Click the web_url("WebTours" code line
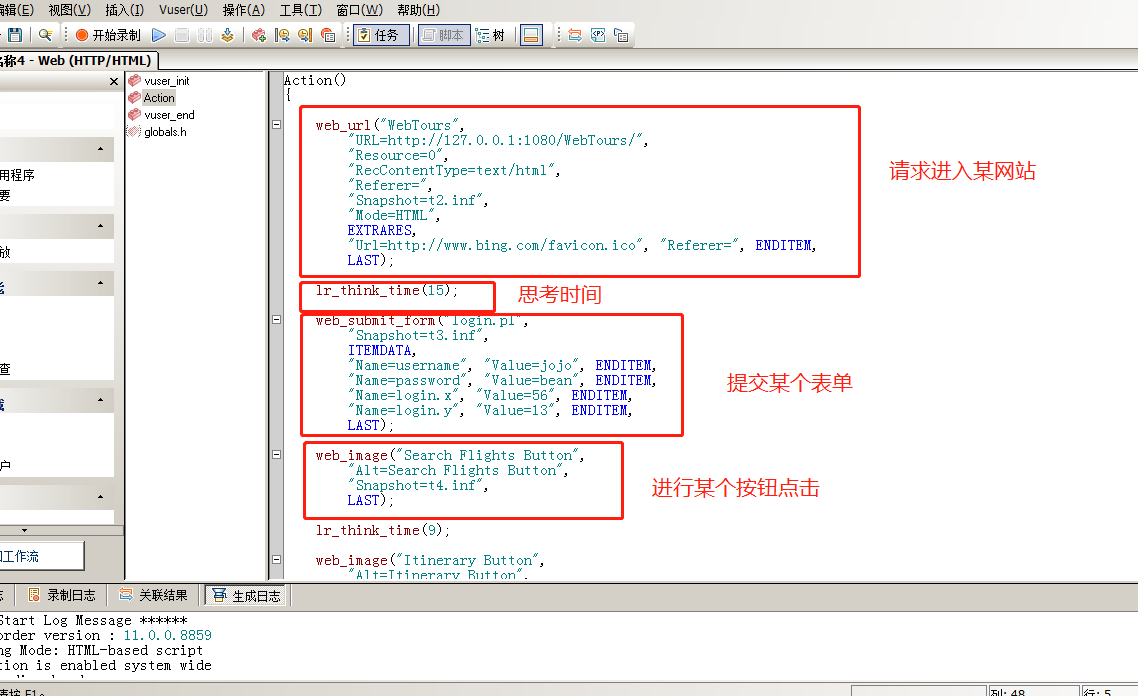The height and width of the screenshot is (696, 1138). coord(390,126)
